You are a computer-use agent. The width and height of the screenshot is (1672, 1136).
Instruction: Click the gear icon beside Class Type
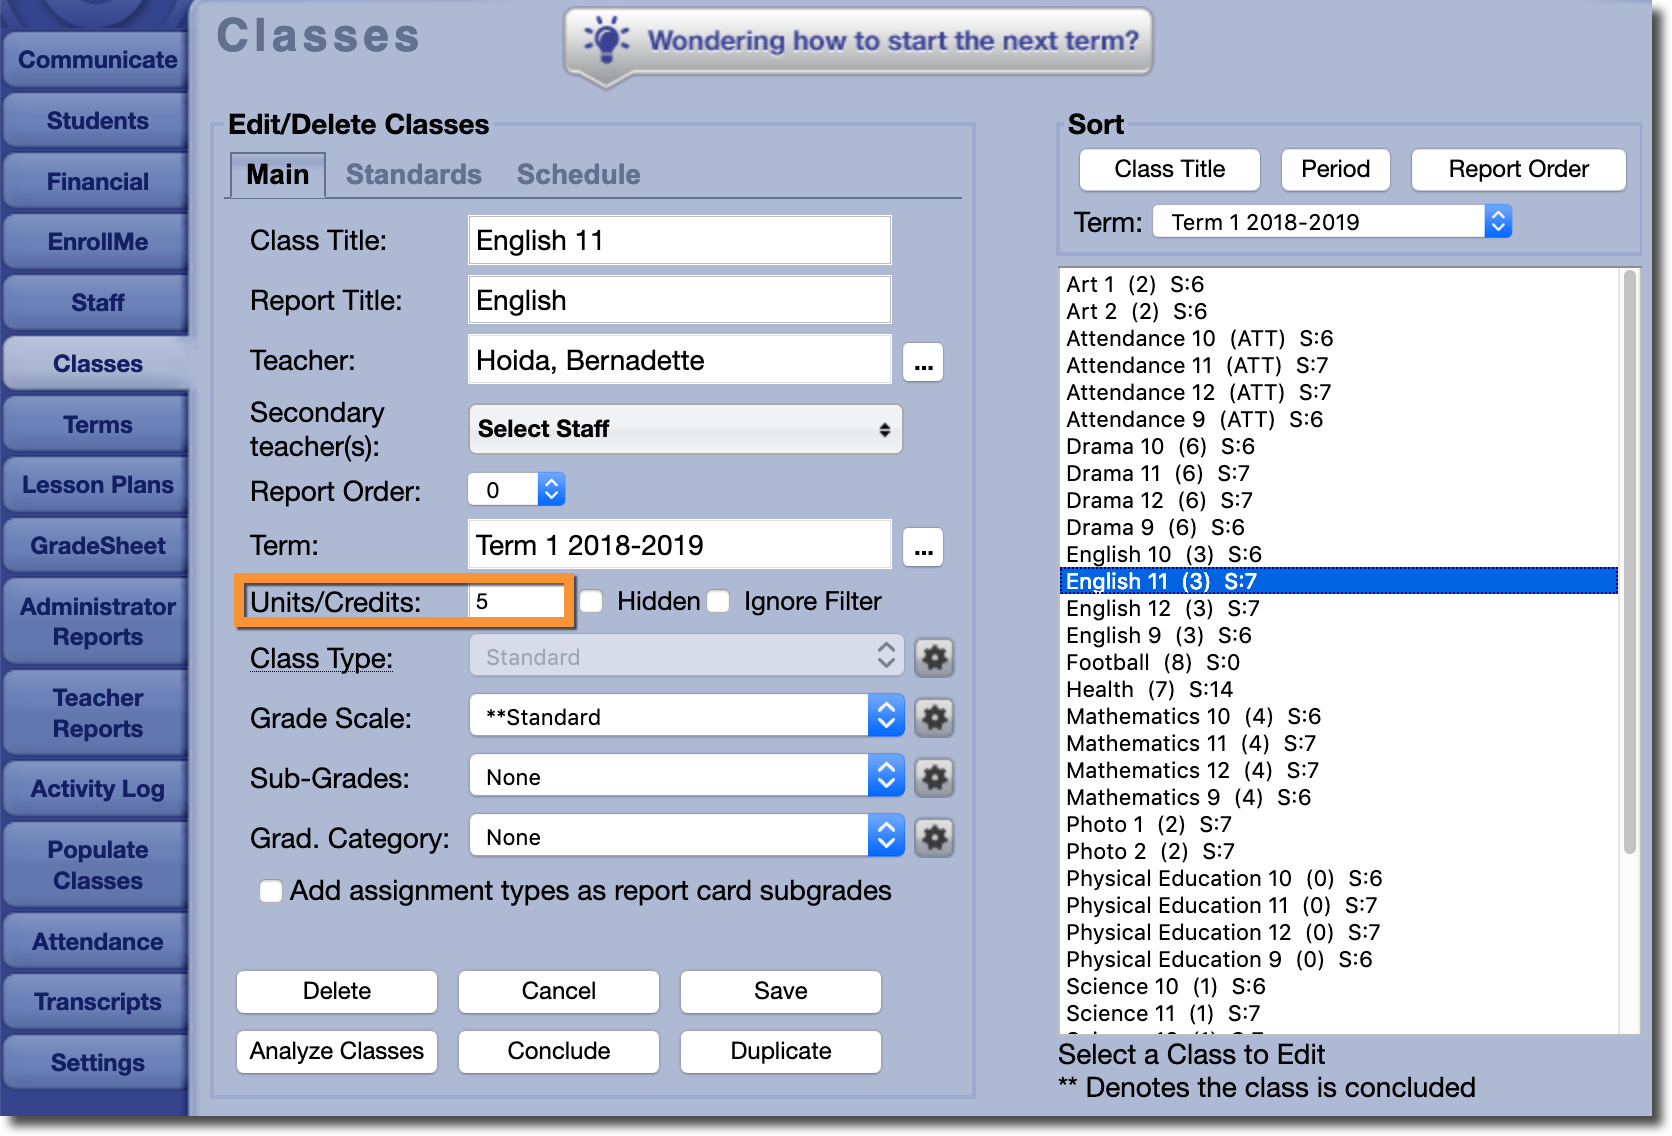point(934,658)
